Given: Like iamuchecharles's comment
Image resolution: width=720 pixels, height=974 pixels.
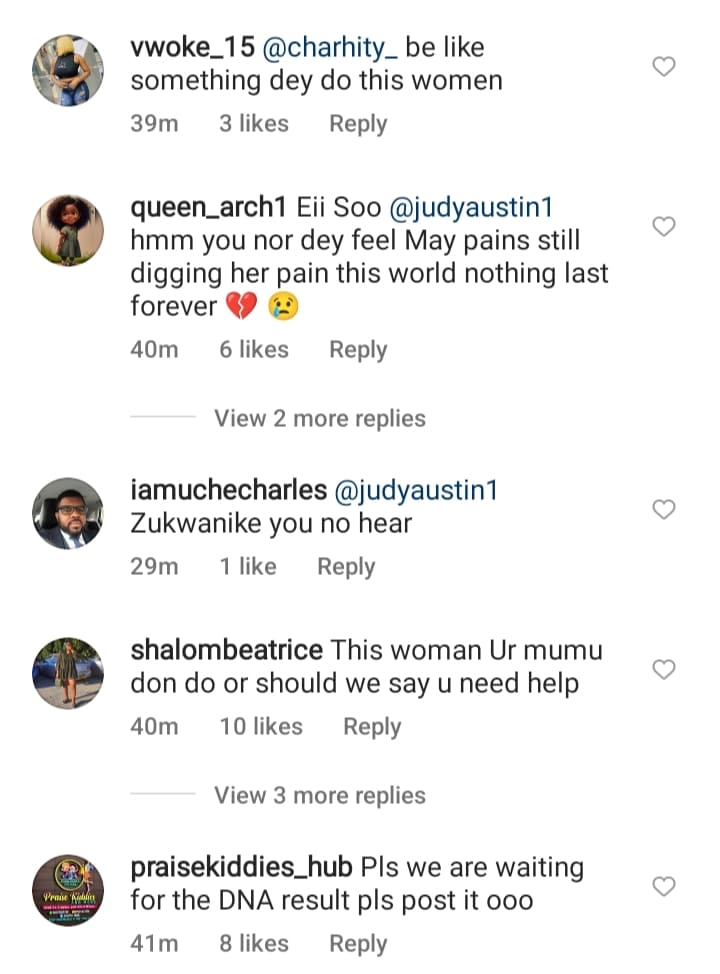Looking at the screenshot, I should (x=664, y=510).
